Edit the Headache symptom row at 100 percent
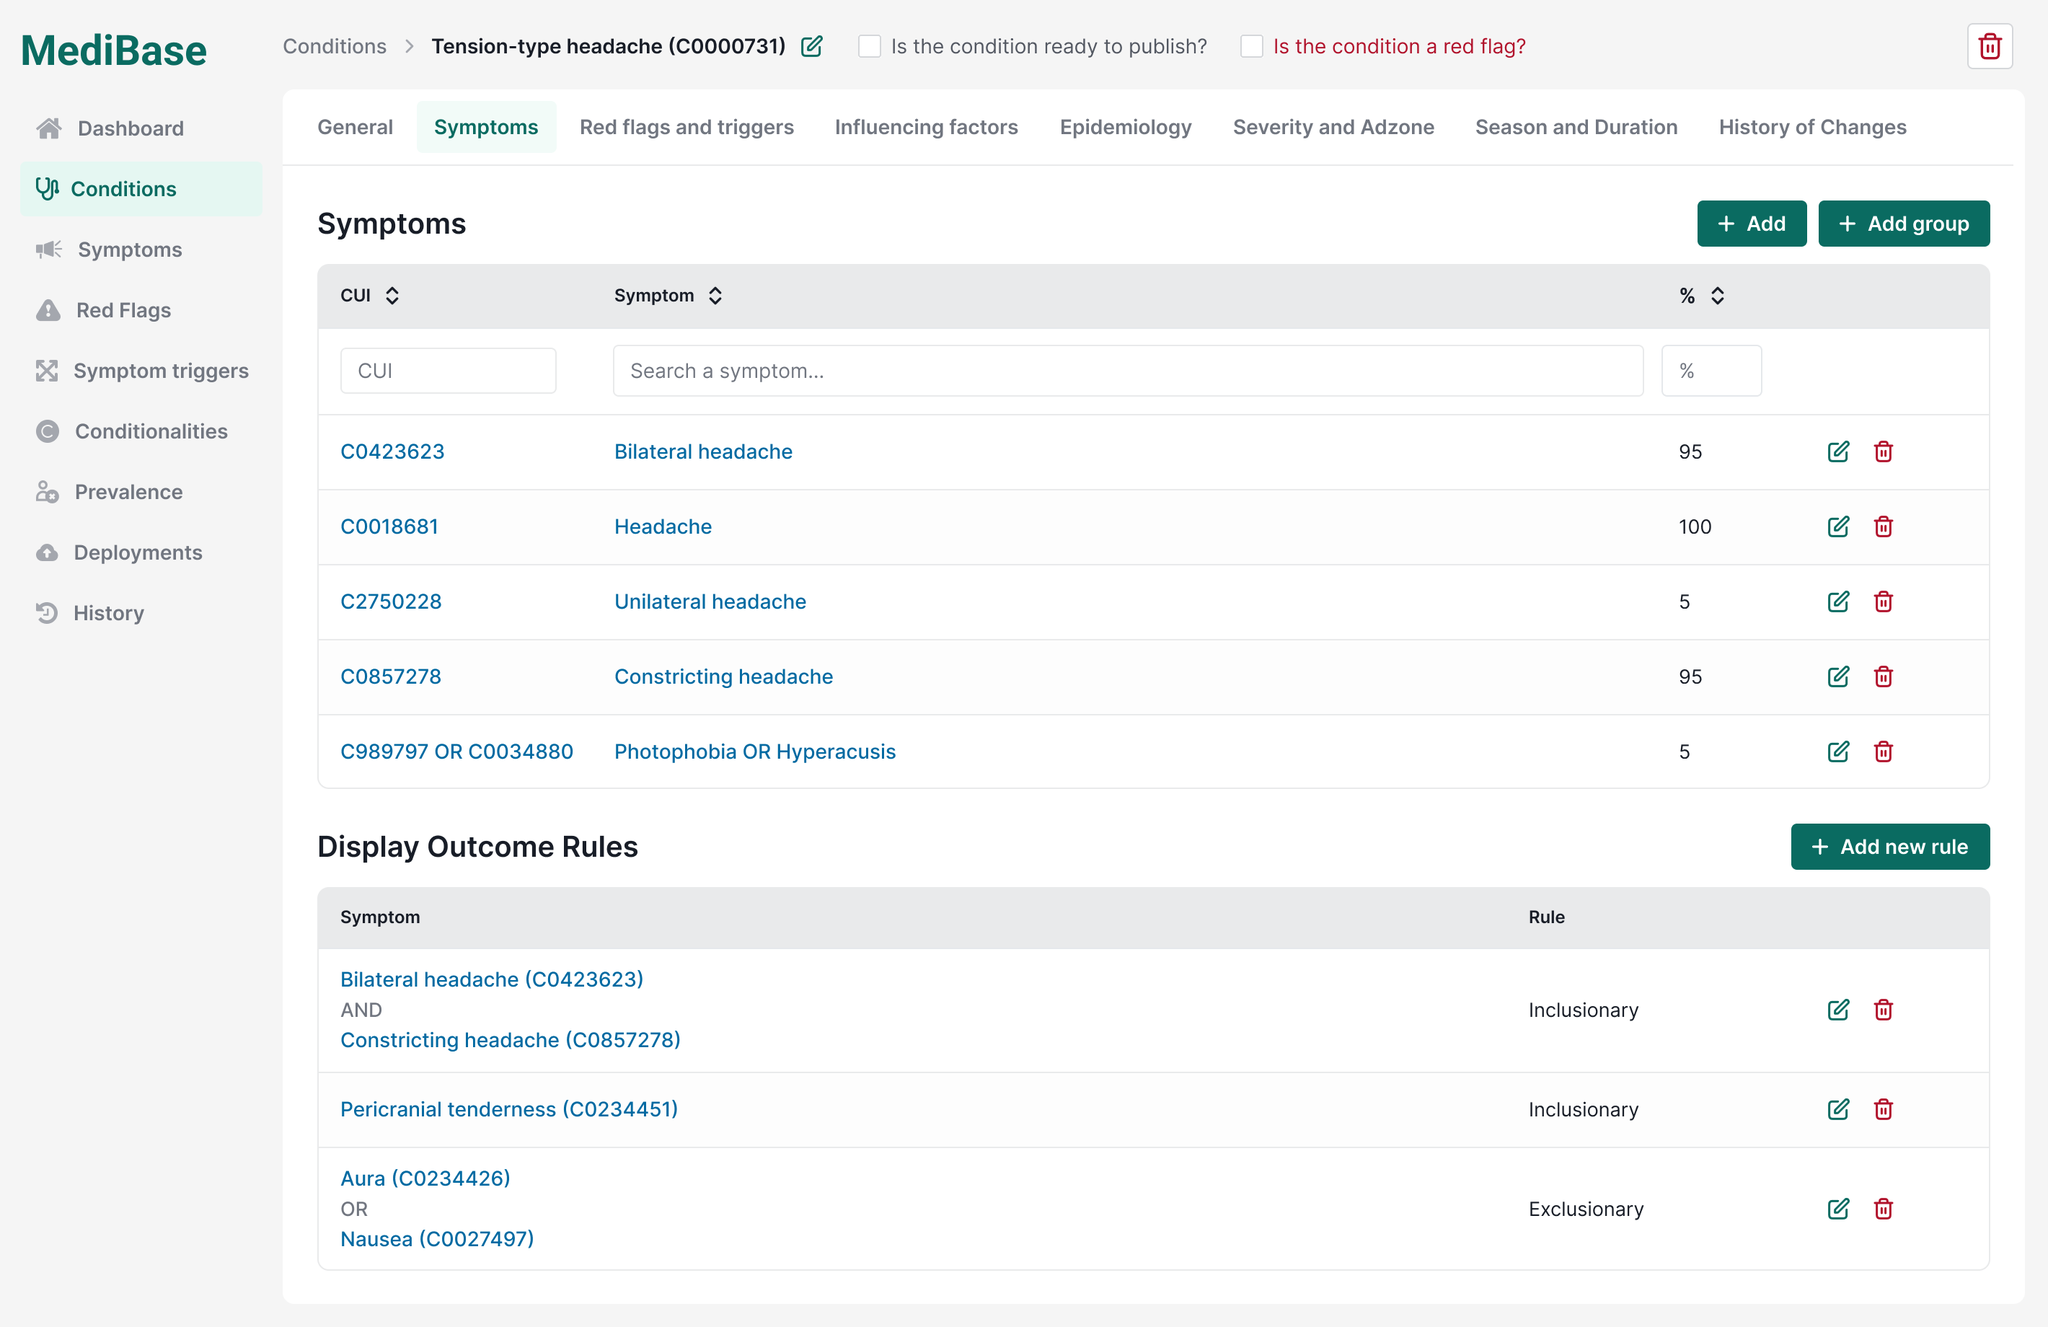This screenshot has height=1327, width=2048. [x=1838, y=526]
